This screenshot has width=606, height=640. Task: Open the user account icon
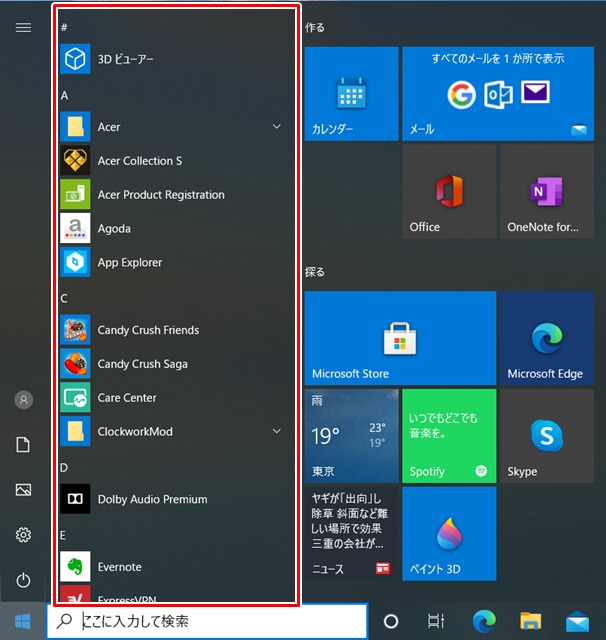(24, 400)
